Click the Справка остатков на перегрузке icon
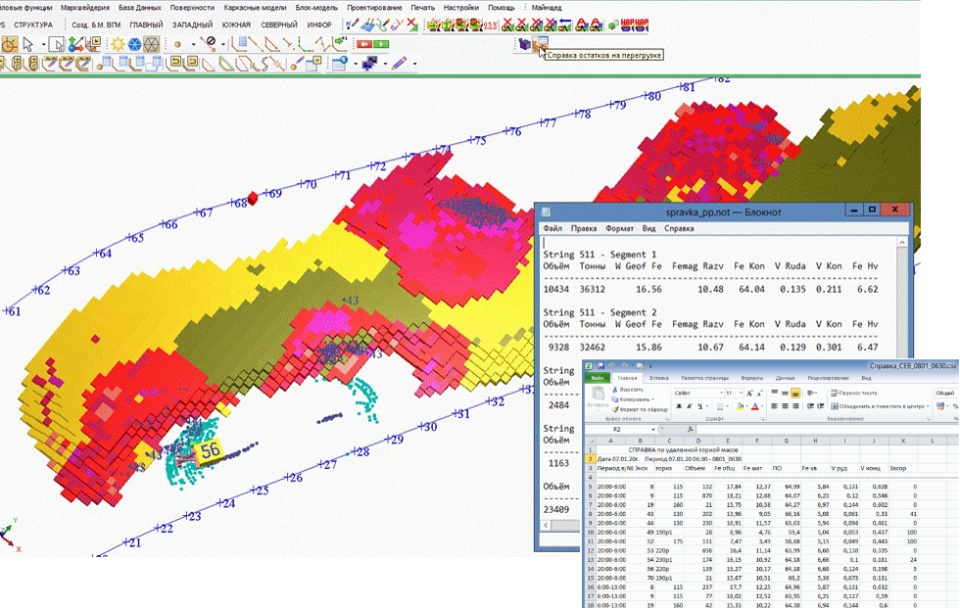960x608 pixels. point(540,43)
